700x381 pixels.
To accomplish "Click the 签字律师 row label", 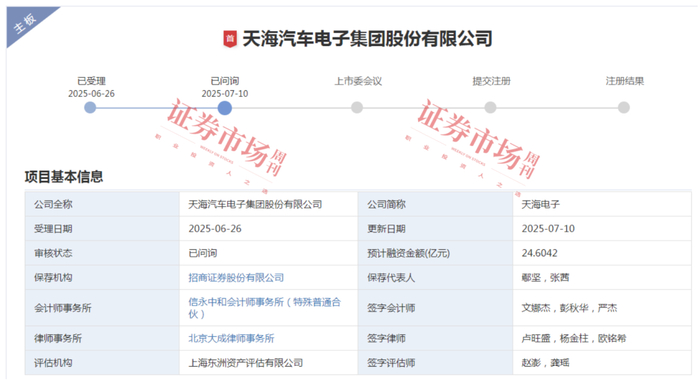I will point(386,339).
